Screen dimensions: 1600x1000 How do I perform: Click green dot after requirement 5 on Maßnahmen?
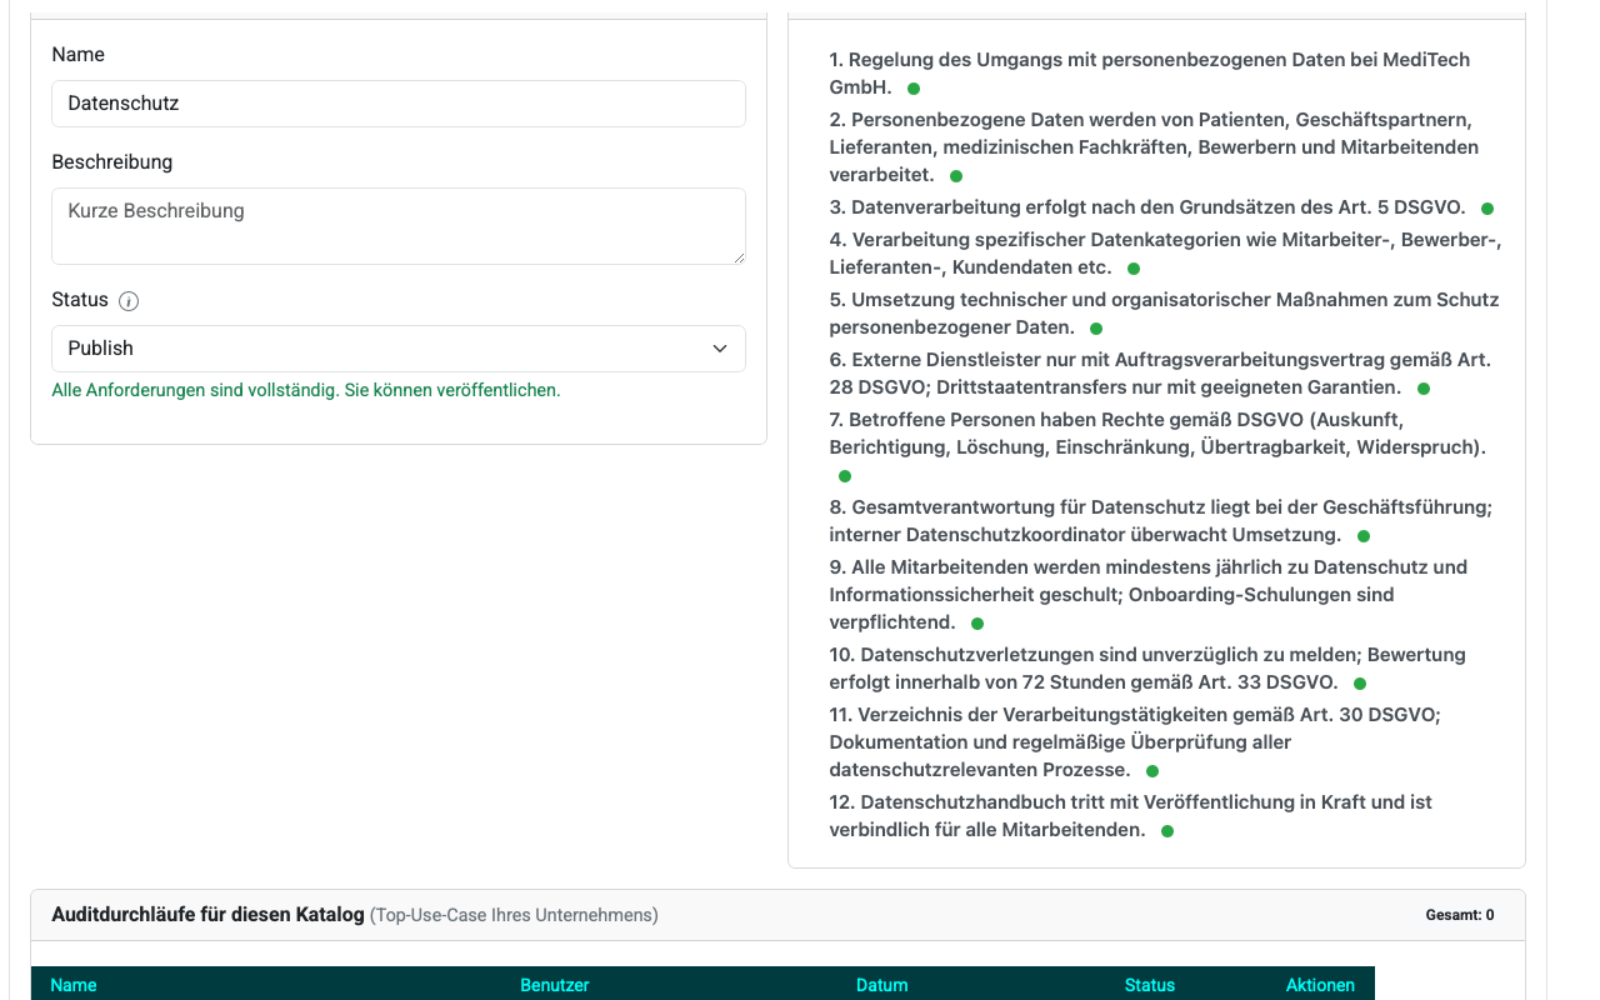click(x=1096, y=329)
